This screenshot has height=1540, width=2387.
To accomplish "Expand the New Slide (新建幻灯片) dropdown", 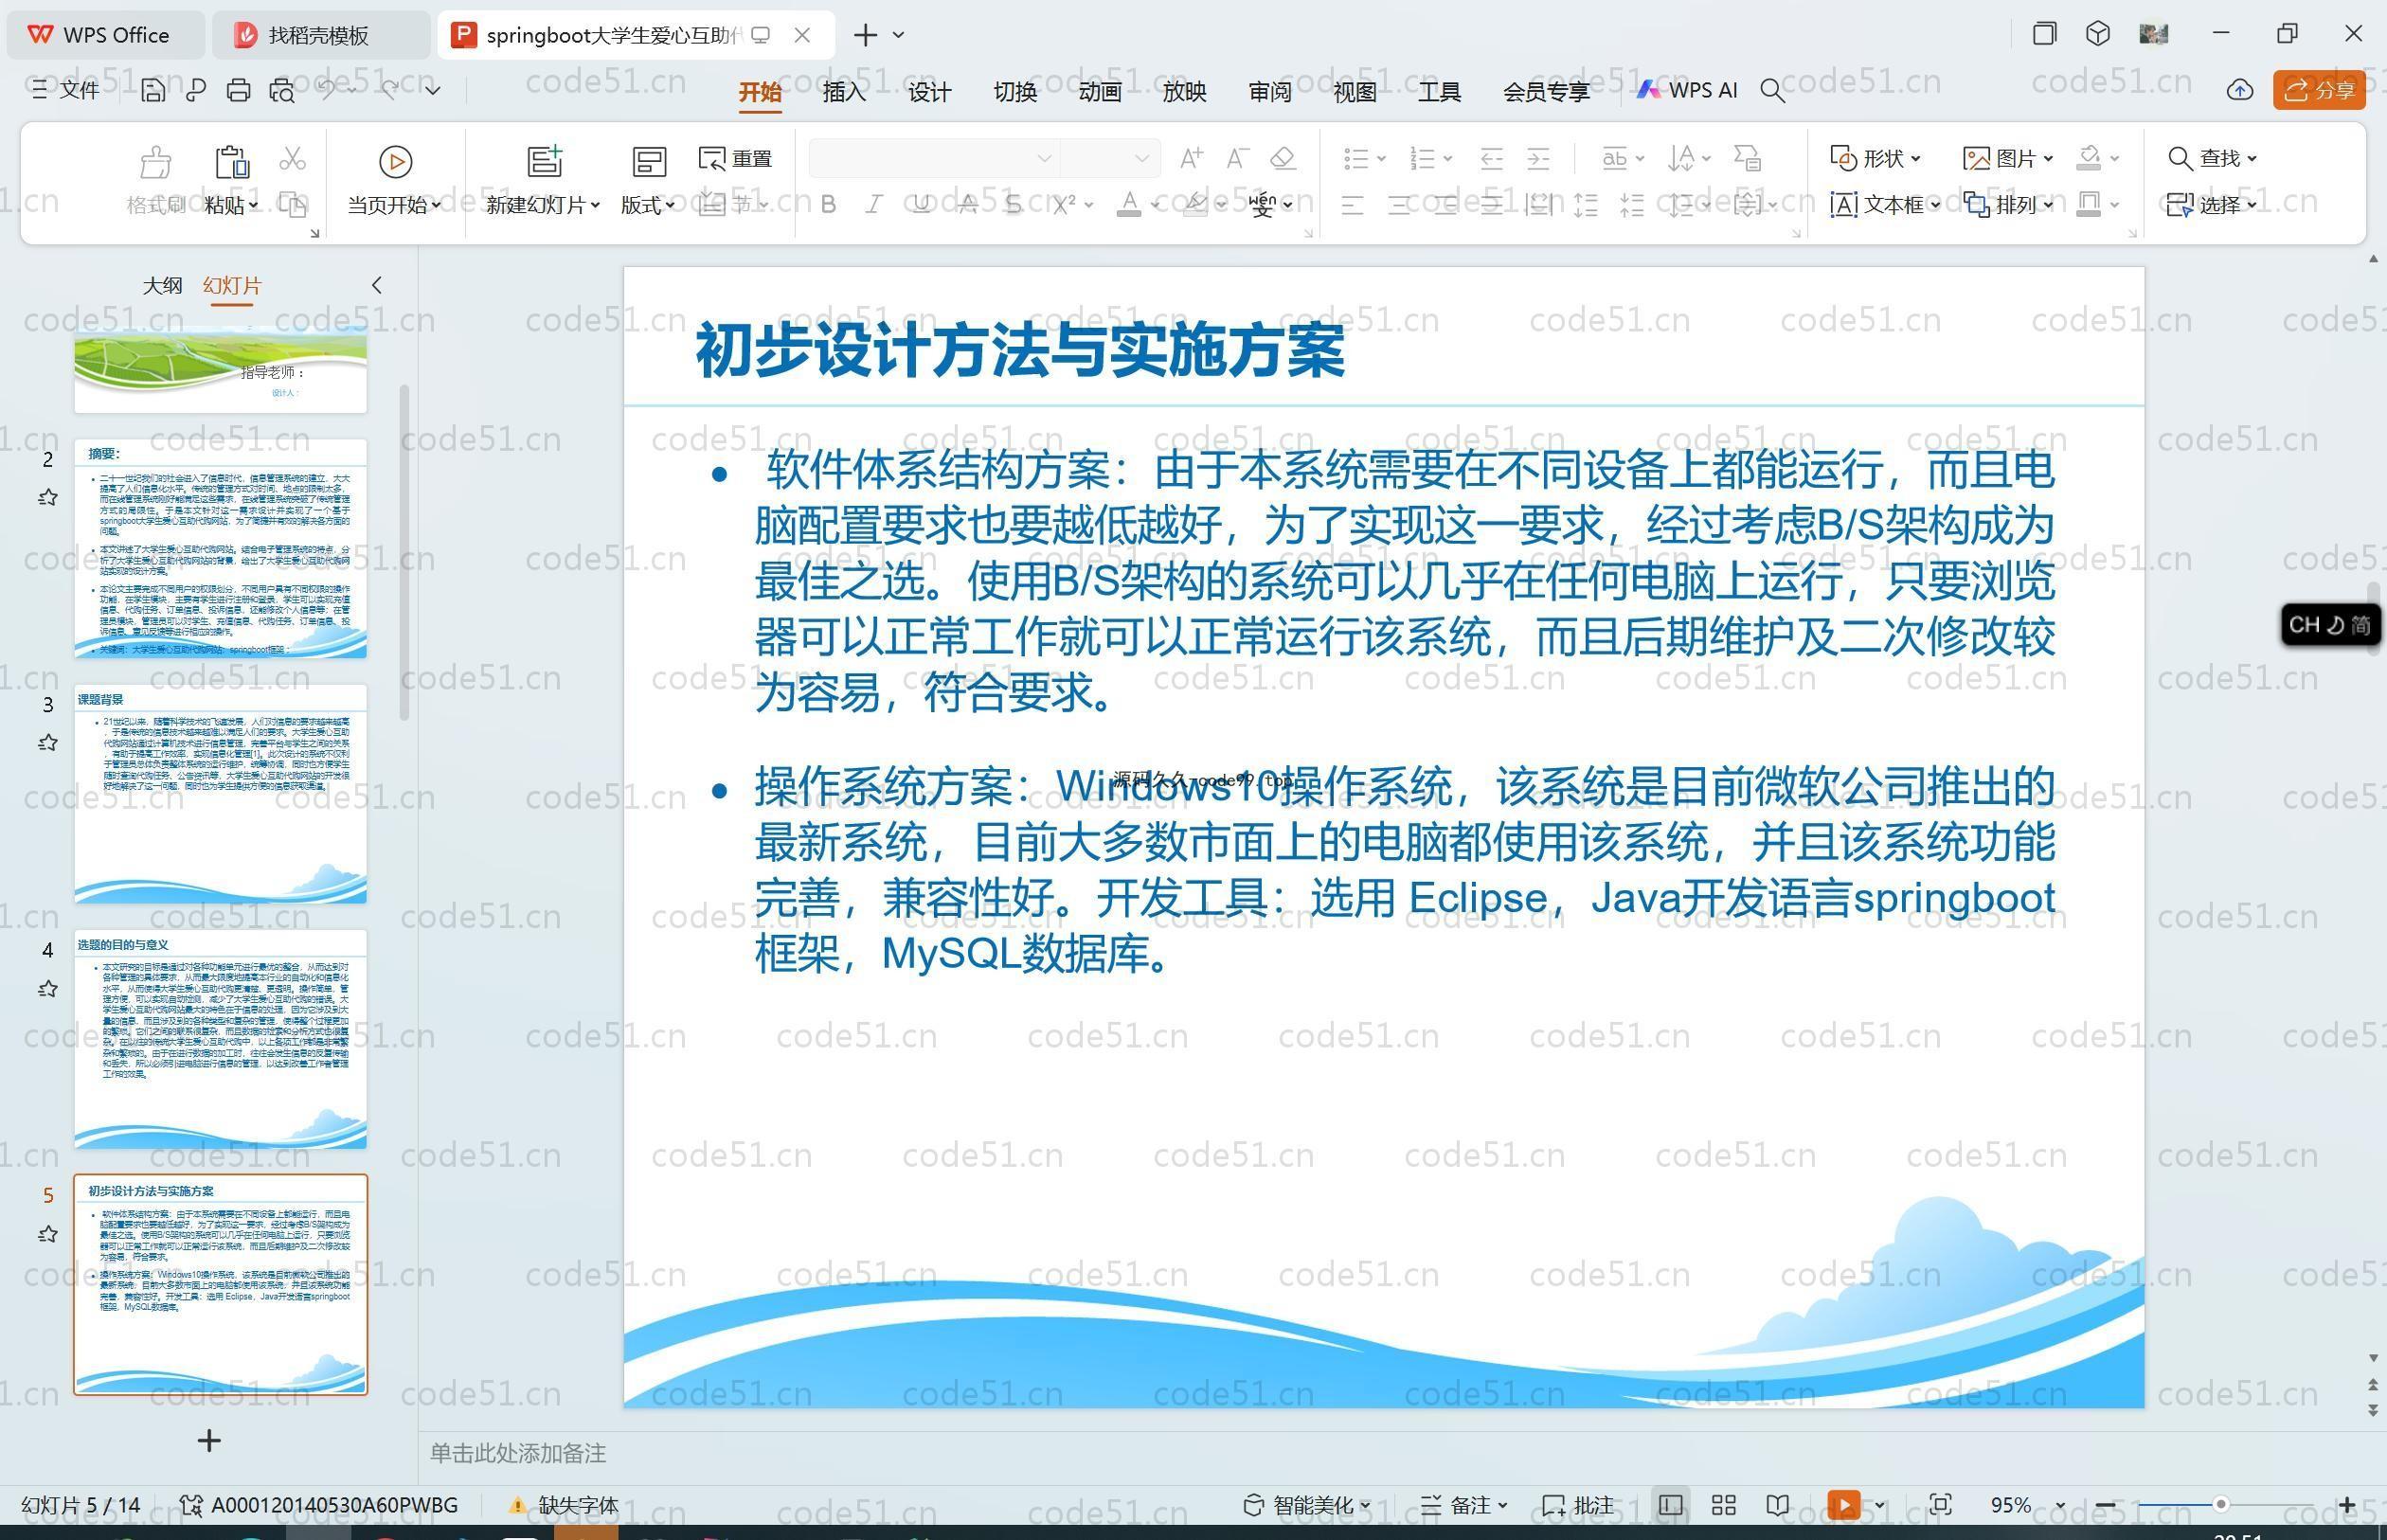I will click(x=595, y=205).
